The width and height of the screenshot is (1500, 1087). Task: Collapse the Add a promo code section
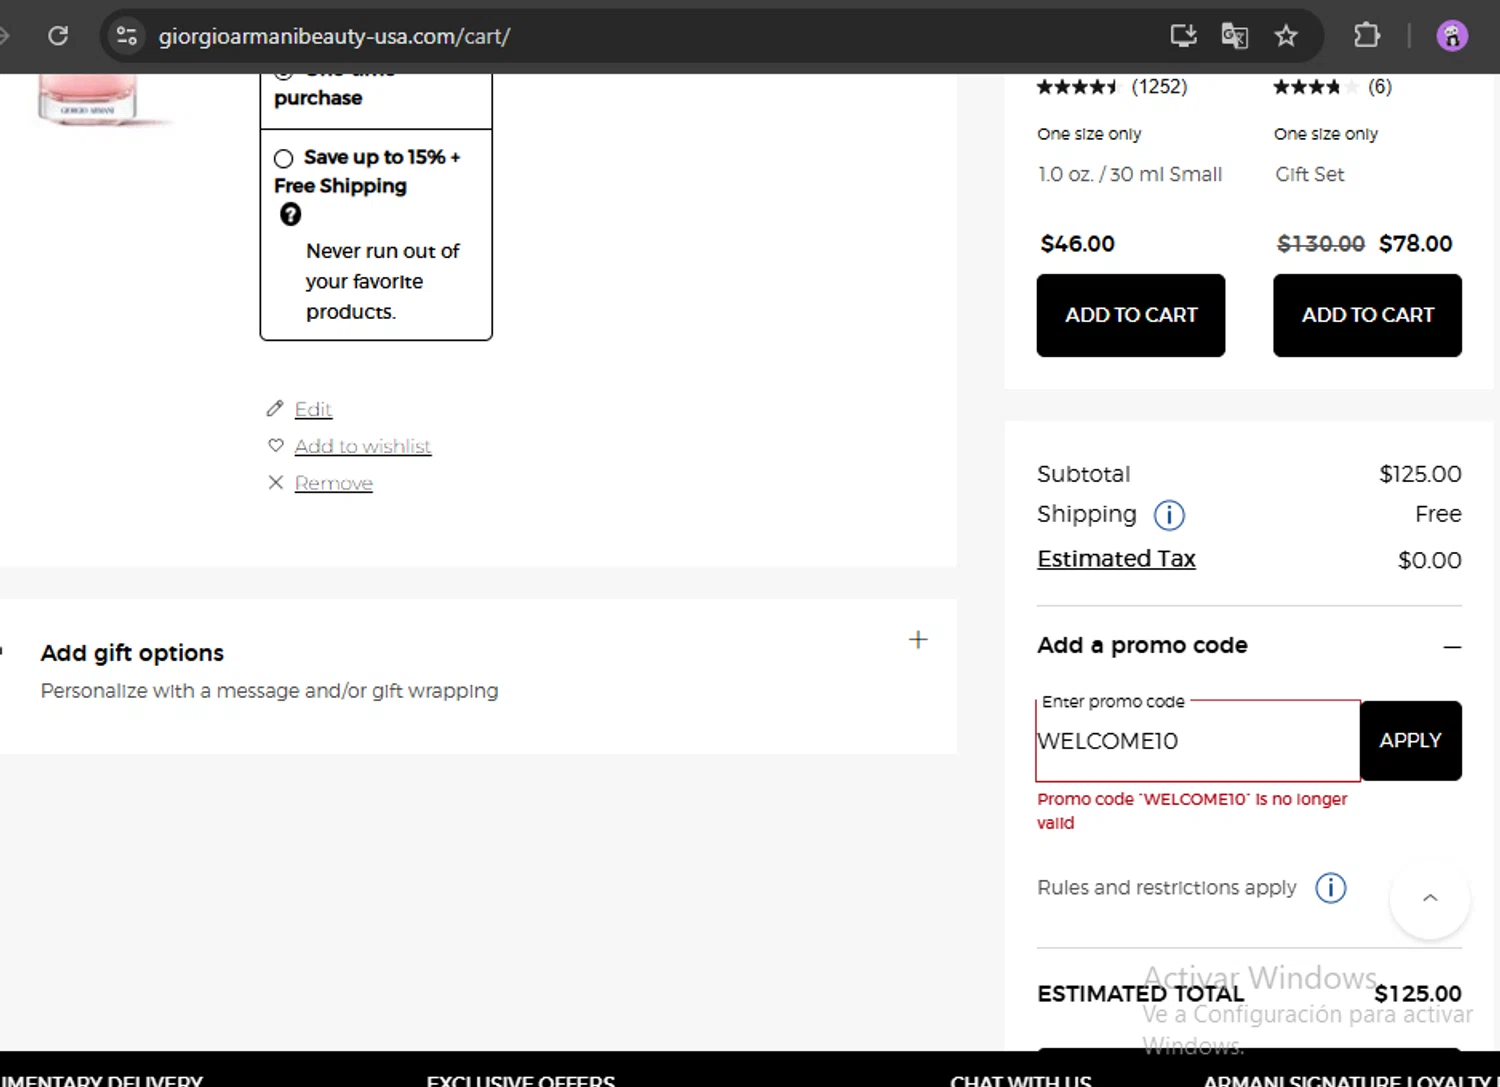(x=1452, y=647)
